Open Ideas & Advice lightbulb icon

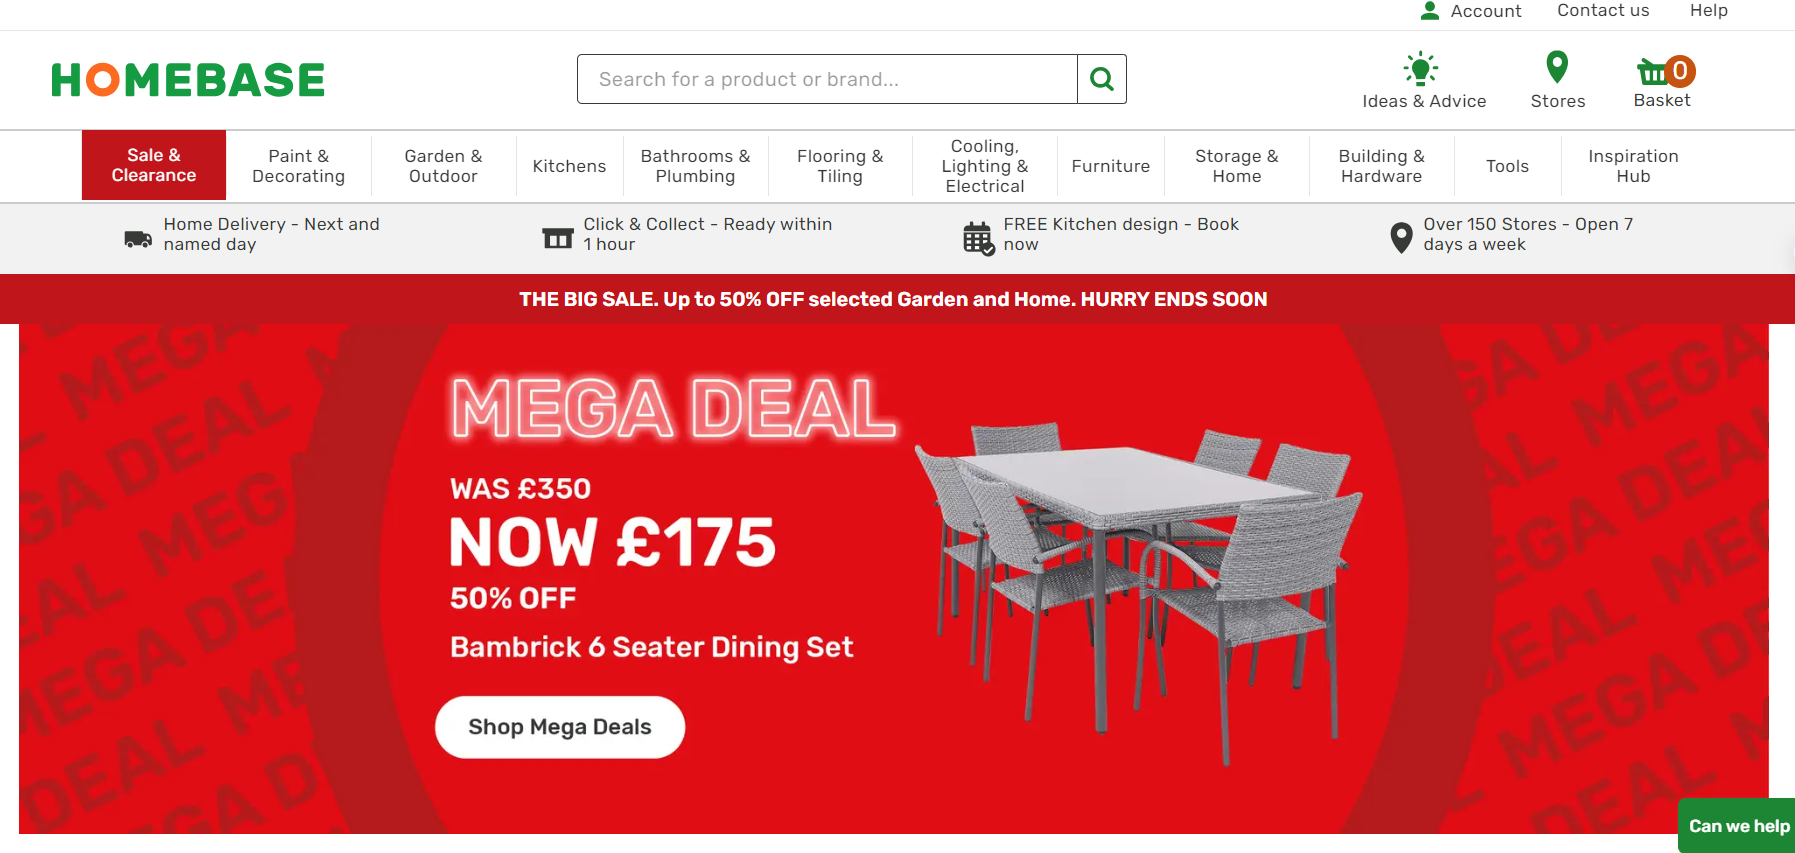click(x=1421, y=69)
